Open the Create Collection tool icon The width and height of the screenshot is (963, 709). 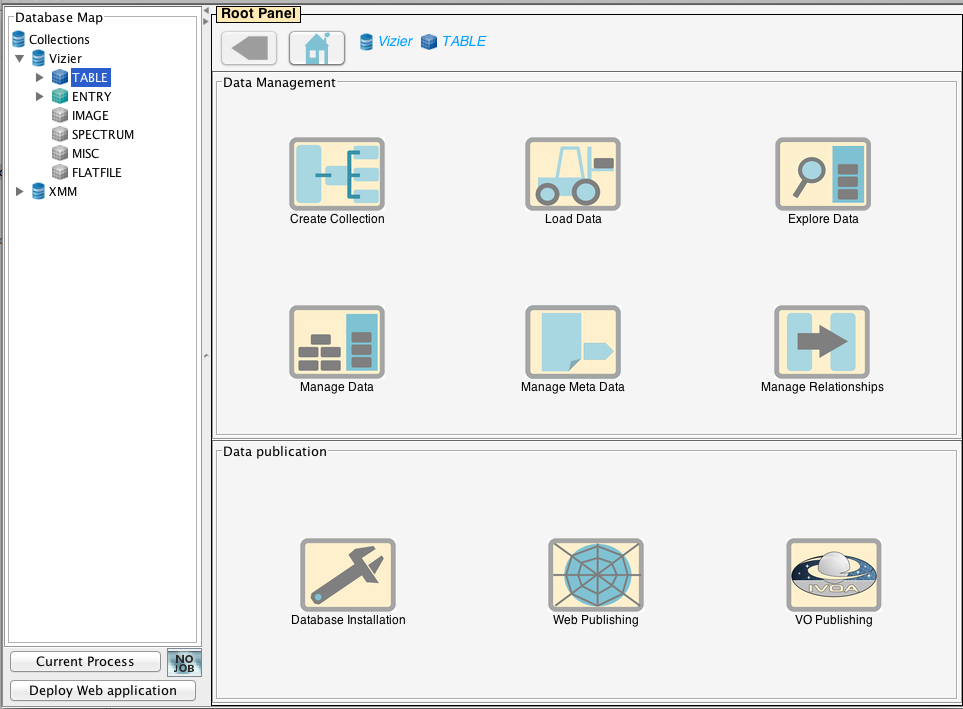pos(337,174)
